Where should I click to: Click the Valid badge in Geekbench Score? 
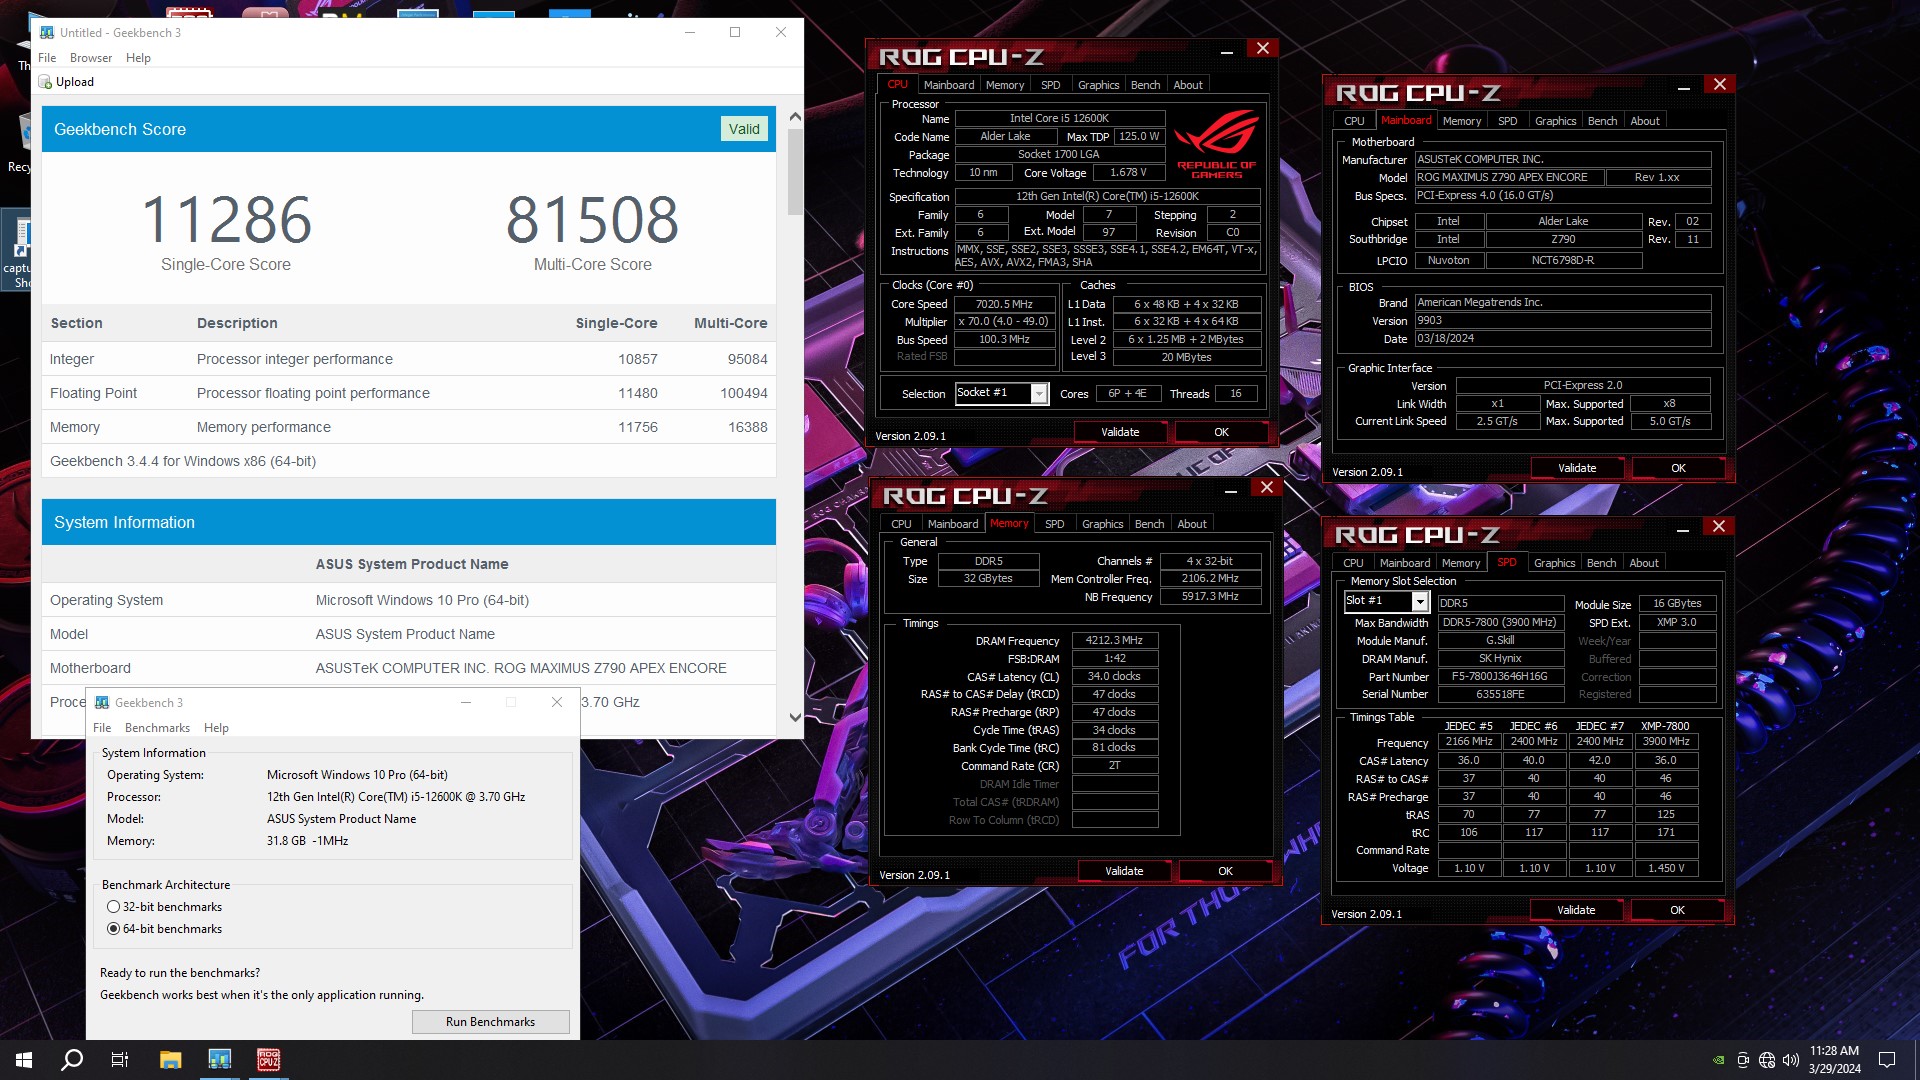744,129
